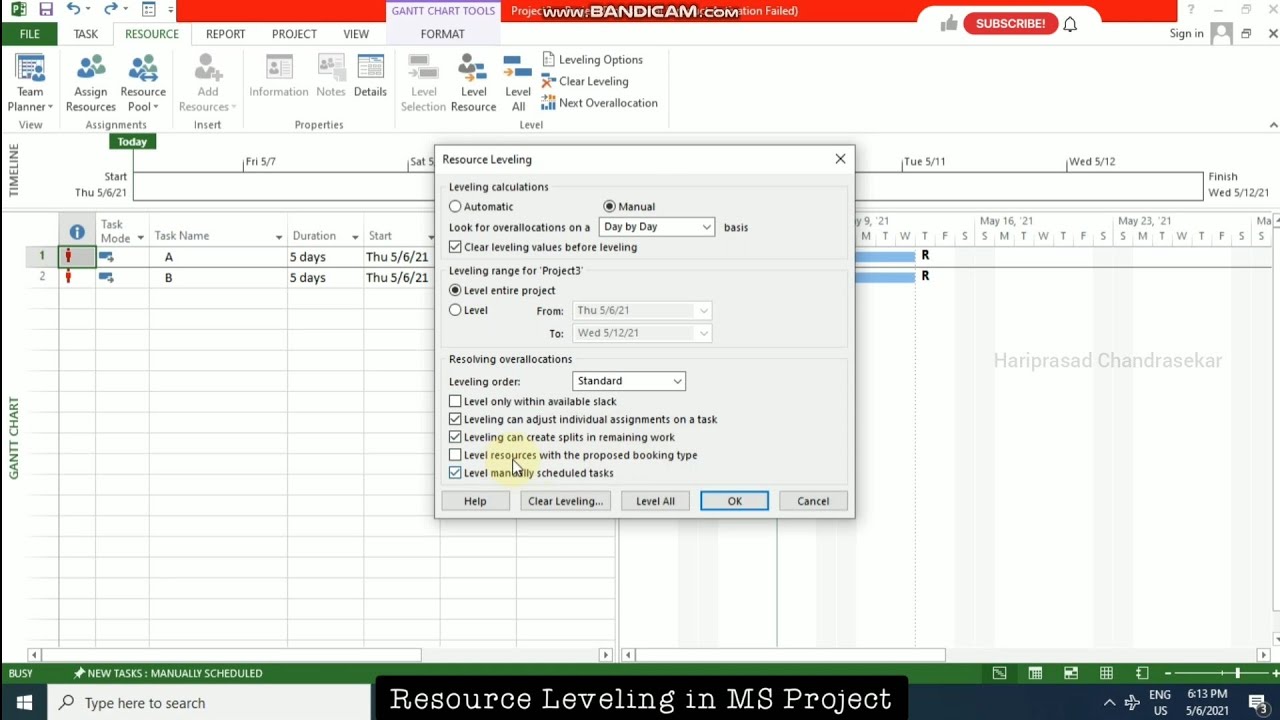The height and width of the screenshot is (720, 1280).
Task: Undo the last action
Action: [x=74, y=10]
